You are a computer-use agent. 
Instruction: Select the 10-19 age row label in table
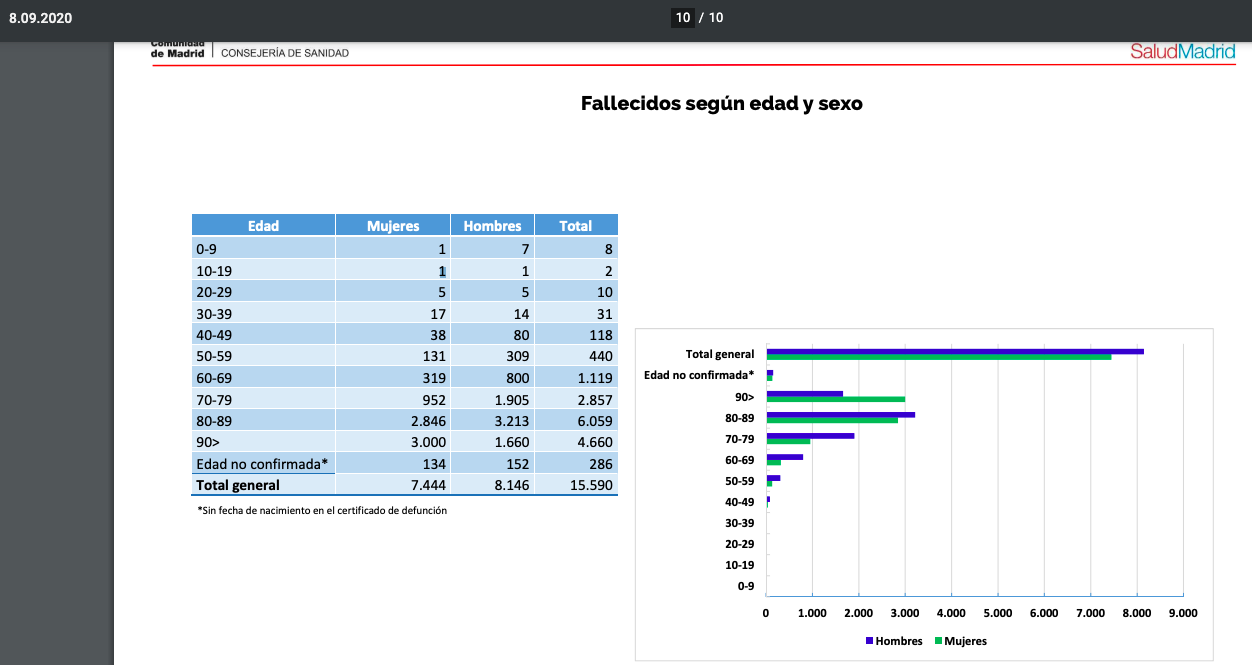[x=213, y=270]
